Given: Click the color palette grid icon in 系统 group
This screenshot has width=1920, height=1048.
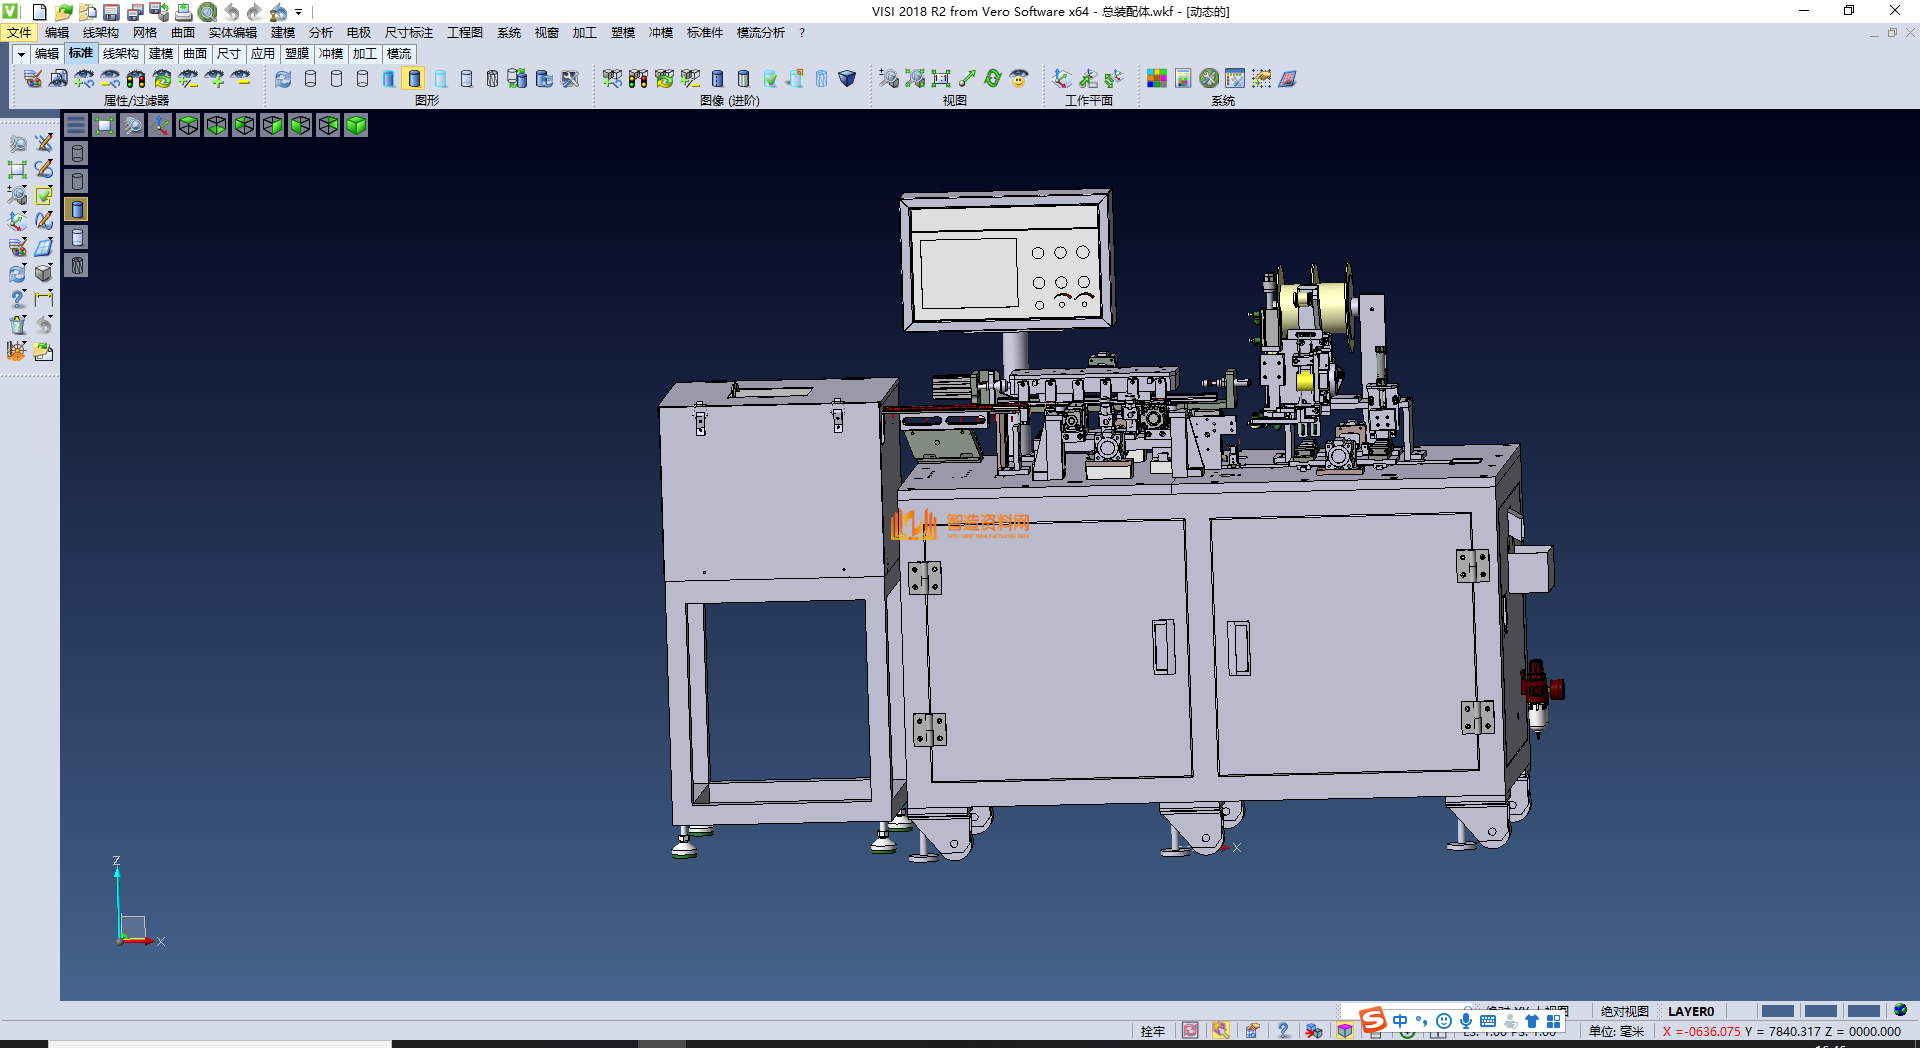Looking at the screenshot, I should point(1157,78).
